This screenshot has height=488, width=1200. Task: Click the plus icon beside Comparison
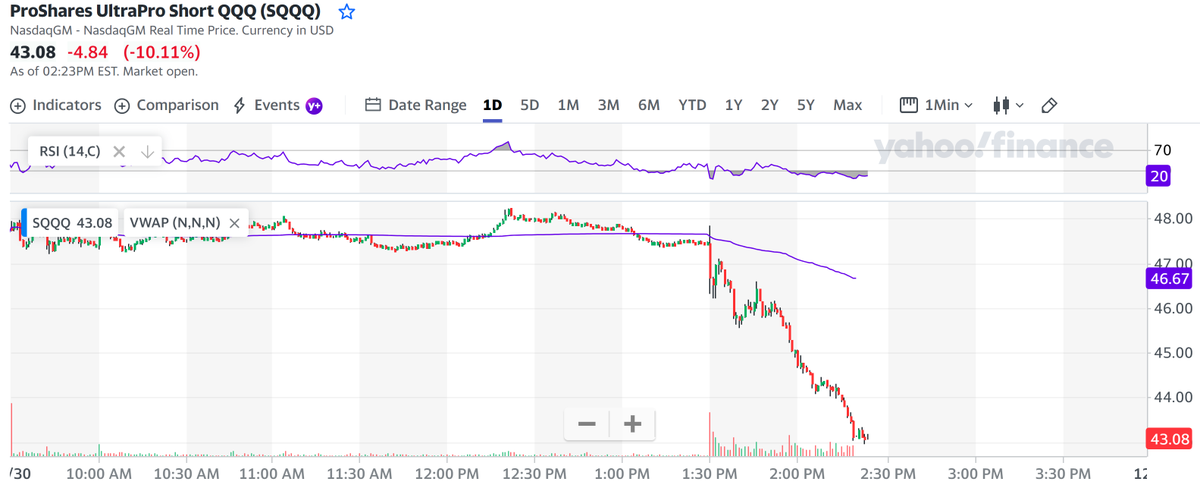[x=122, y=106]
